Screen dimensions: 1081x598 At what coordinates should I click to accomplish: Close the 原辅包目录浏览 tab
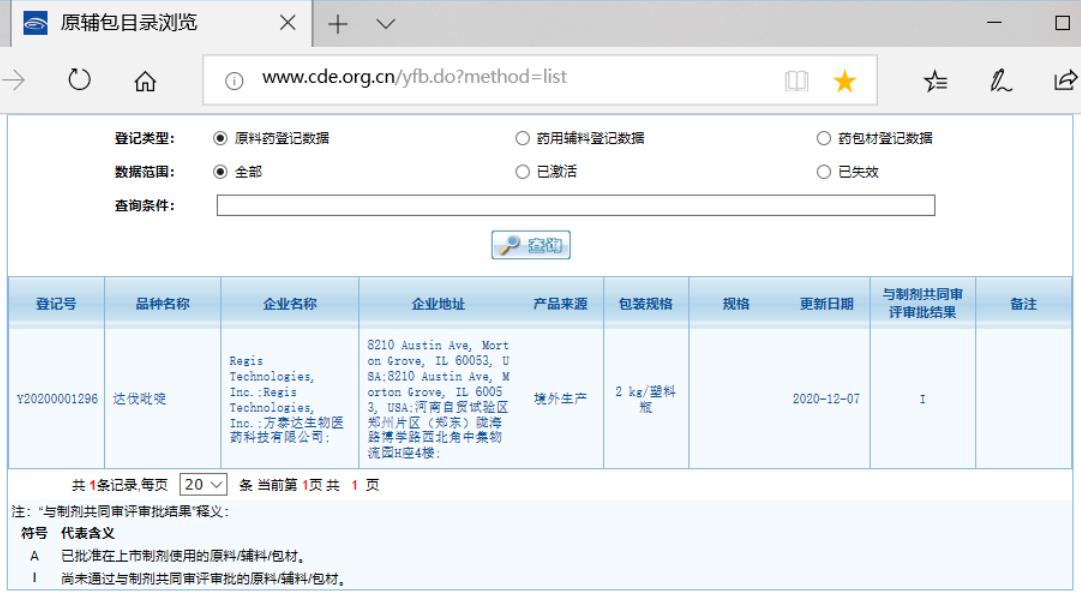coord(287,23)
